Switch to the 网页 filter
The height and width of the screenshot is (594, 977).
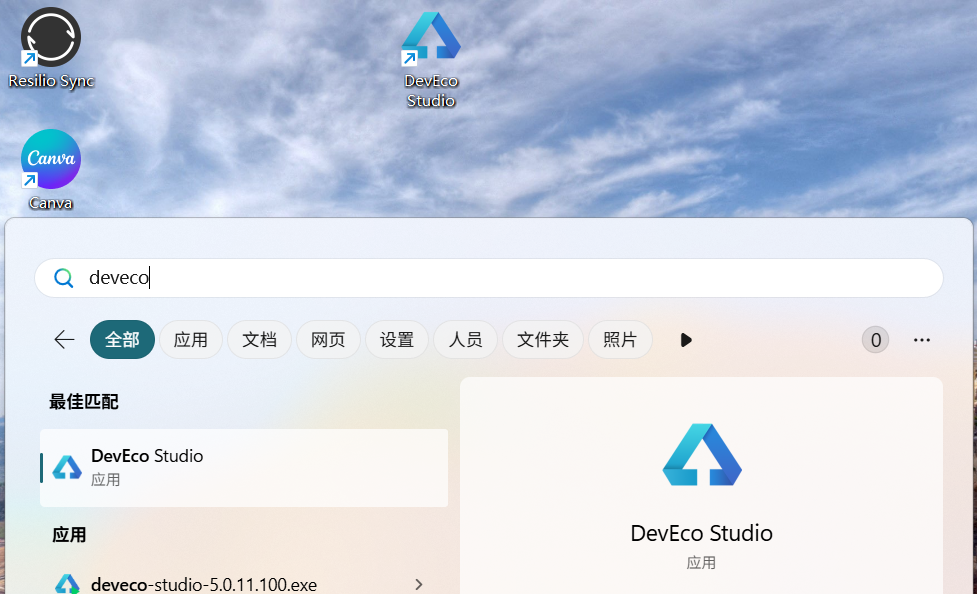point(328,340)
